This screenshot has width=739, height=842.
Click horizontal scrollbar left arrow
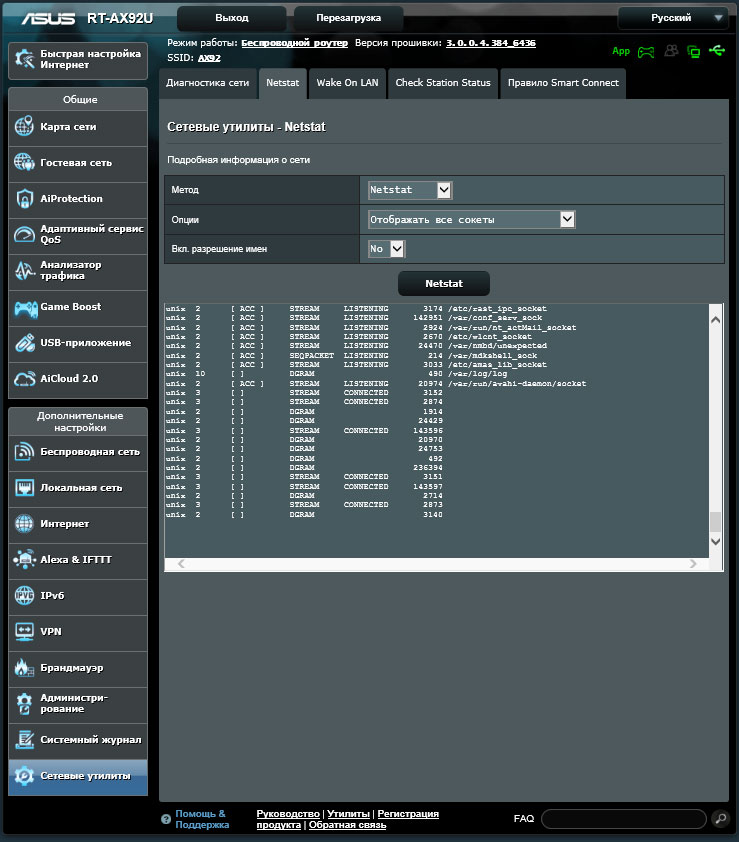181,564
